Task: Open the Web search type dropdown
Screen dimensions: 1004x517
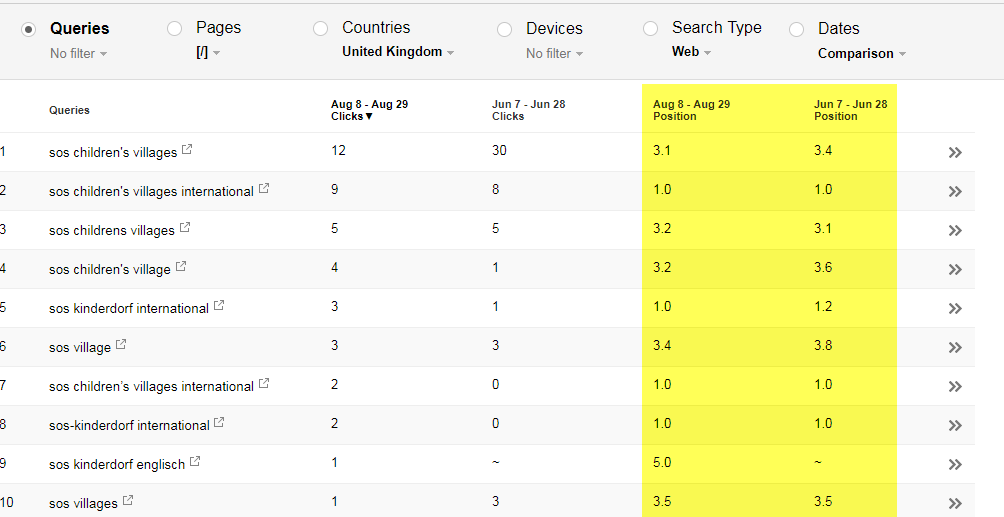Action: click(691, 52)
